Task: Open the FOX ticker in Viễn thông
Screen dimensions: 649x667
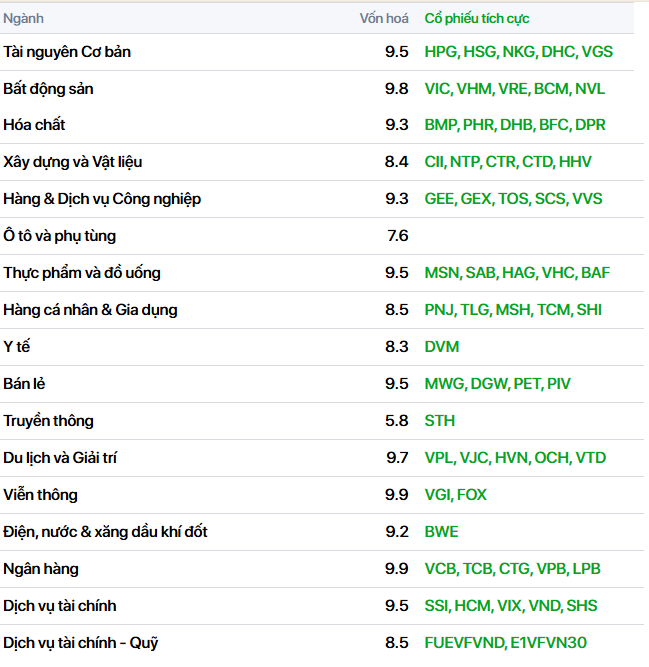Action: (473, 495)
